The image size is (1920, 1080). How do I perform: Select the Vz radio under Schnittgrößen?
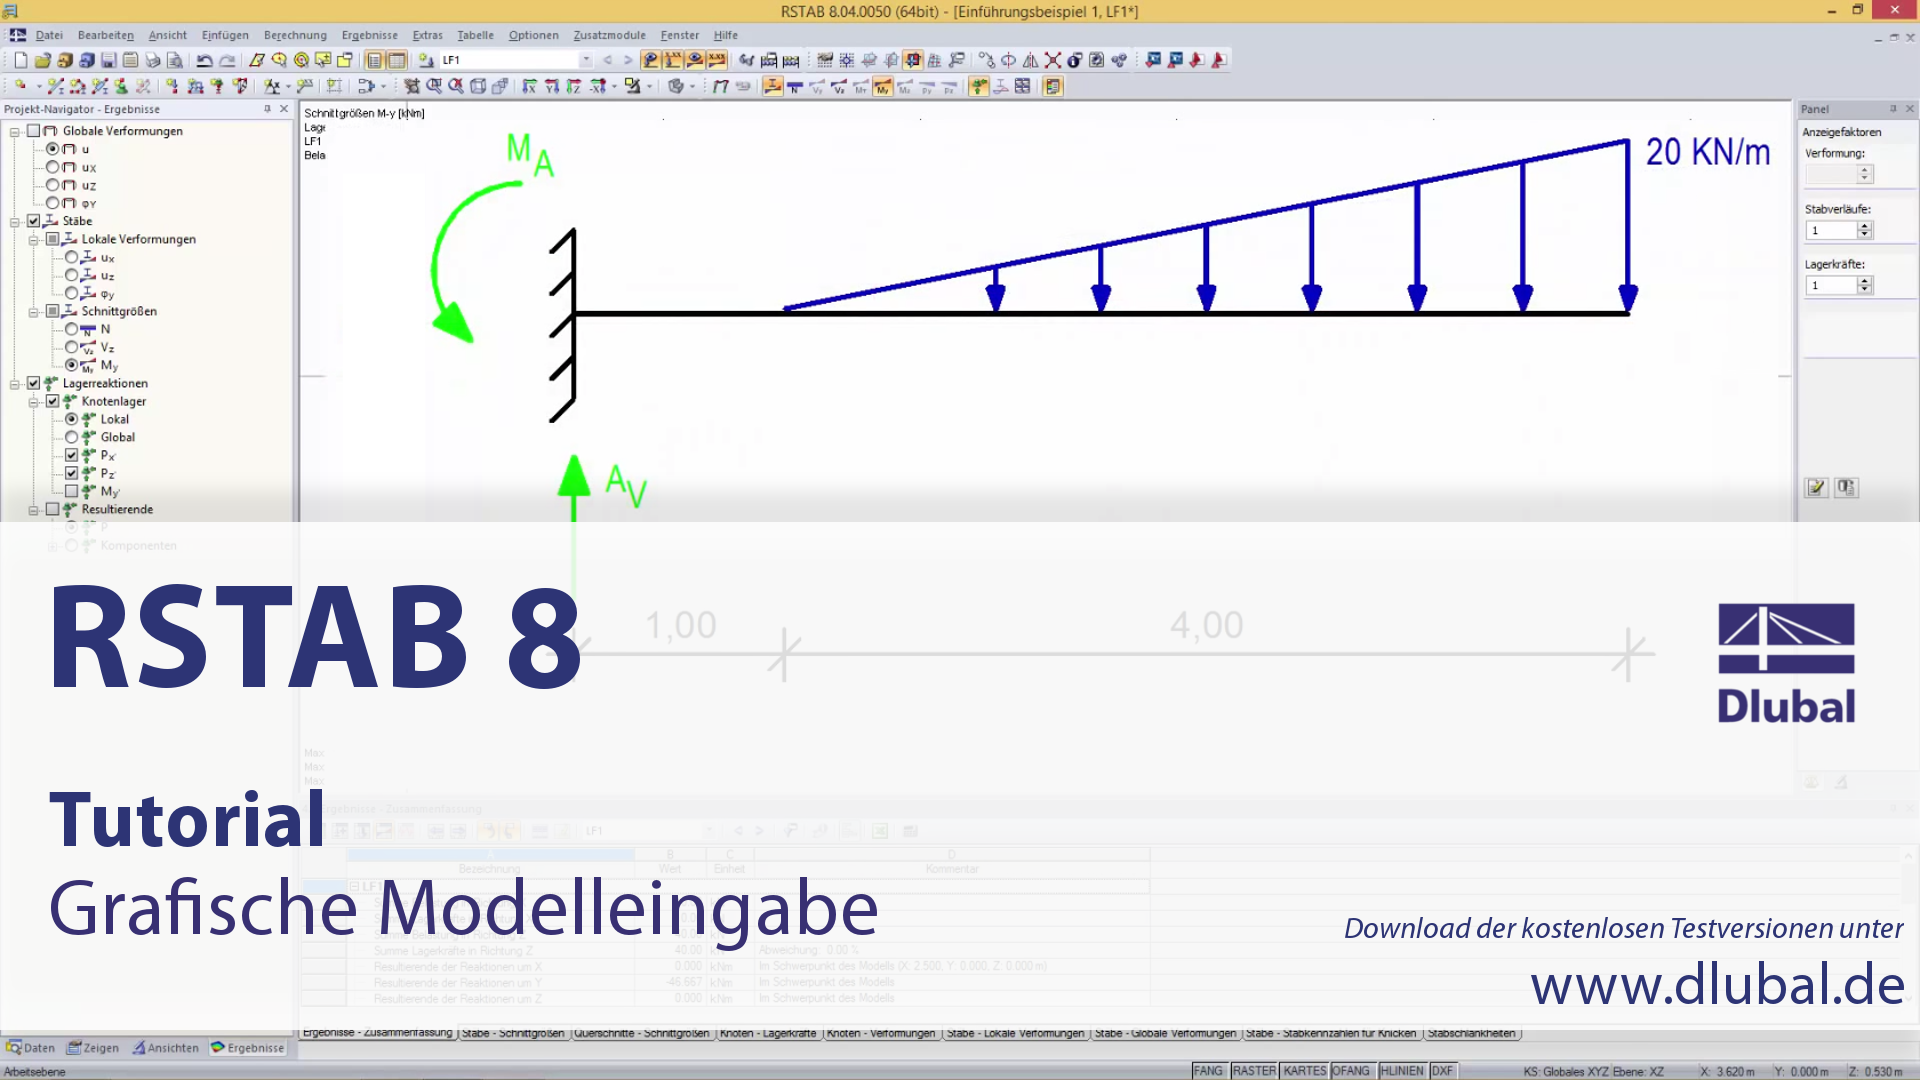click(x=72, y=347)
